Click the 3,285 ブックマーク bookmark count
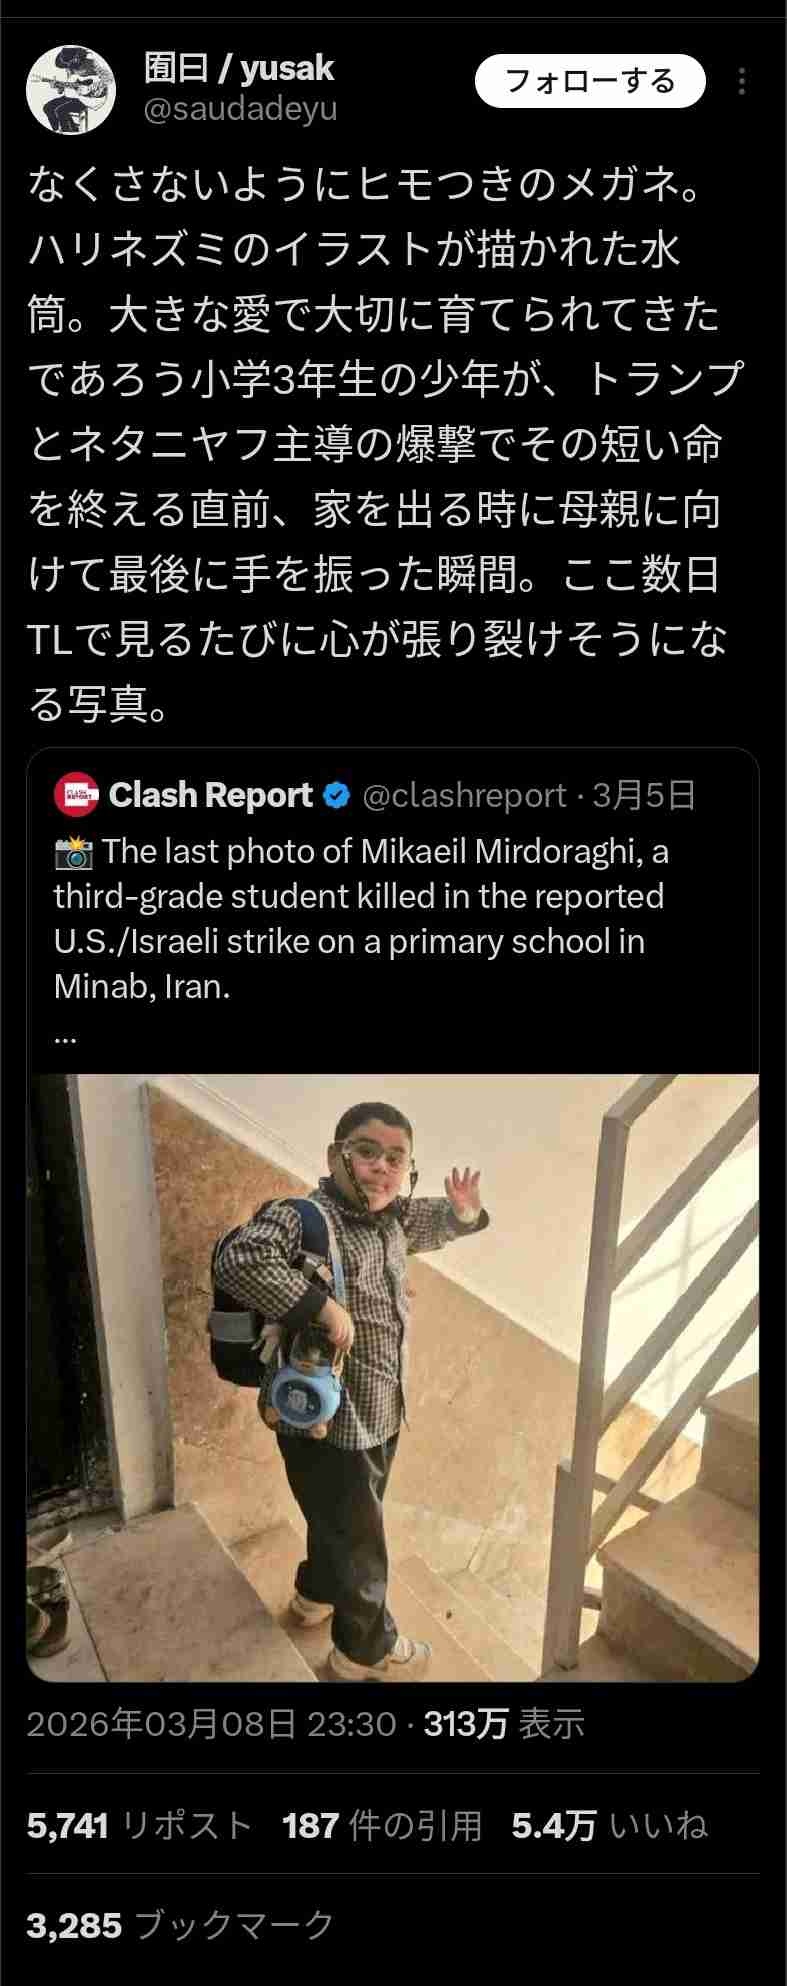787x1986 pixels. coord(181,1925)
